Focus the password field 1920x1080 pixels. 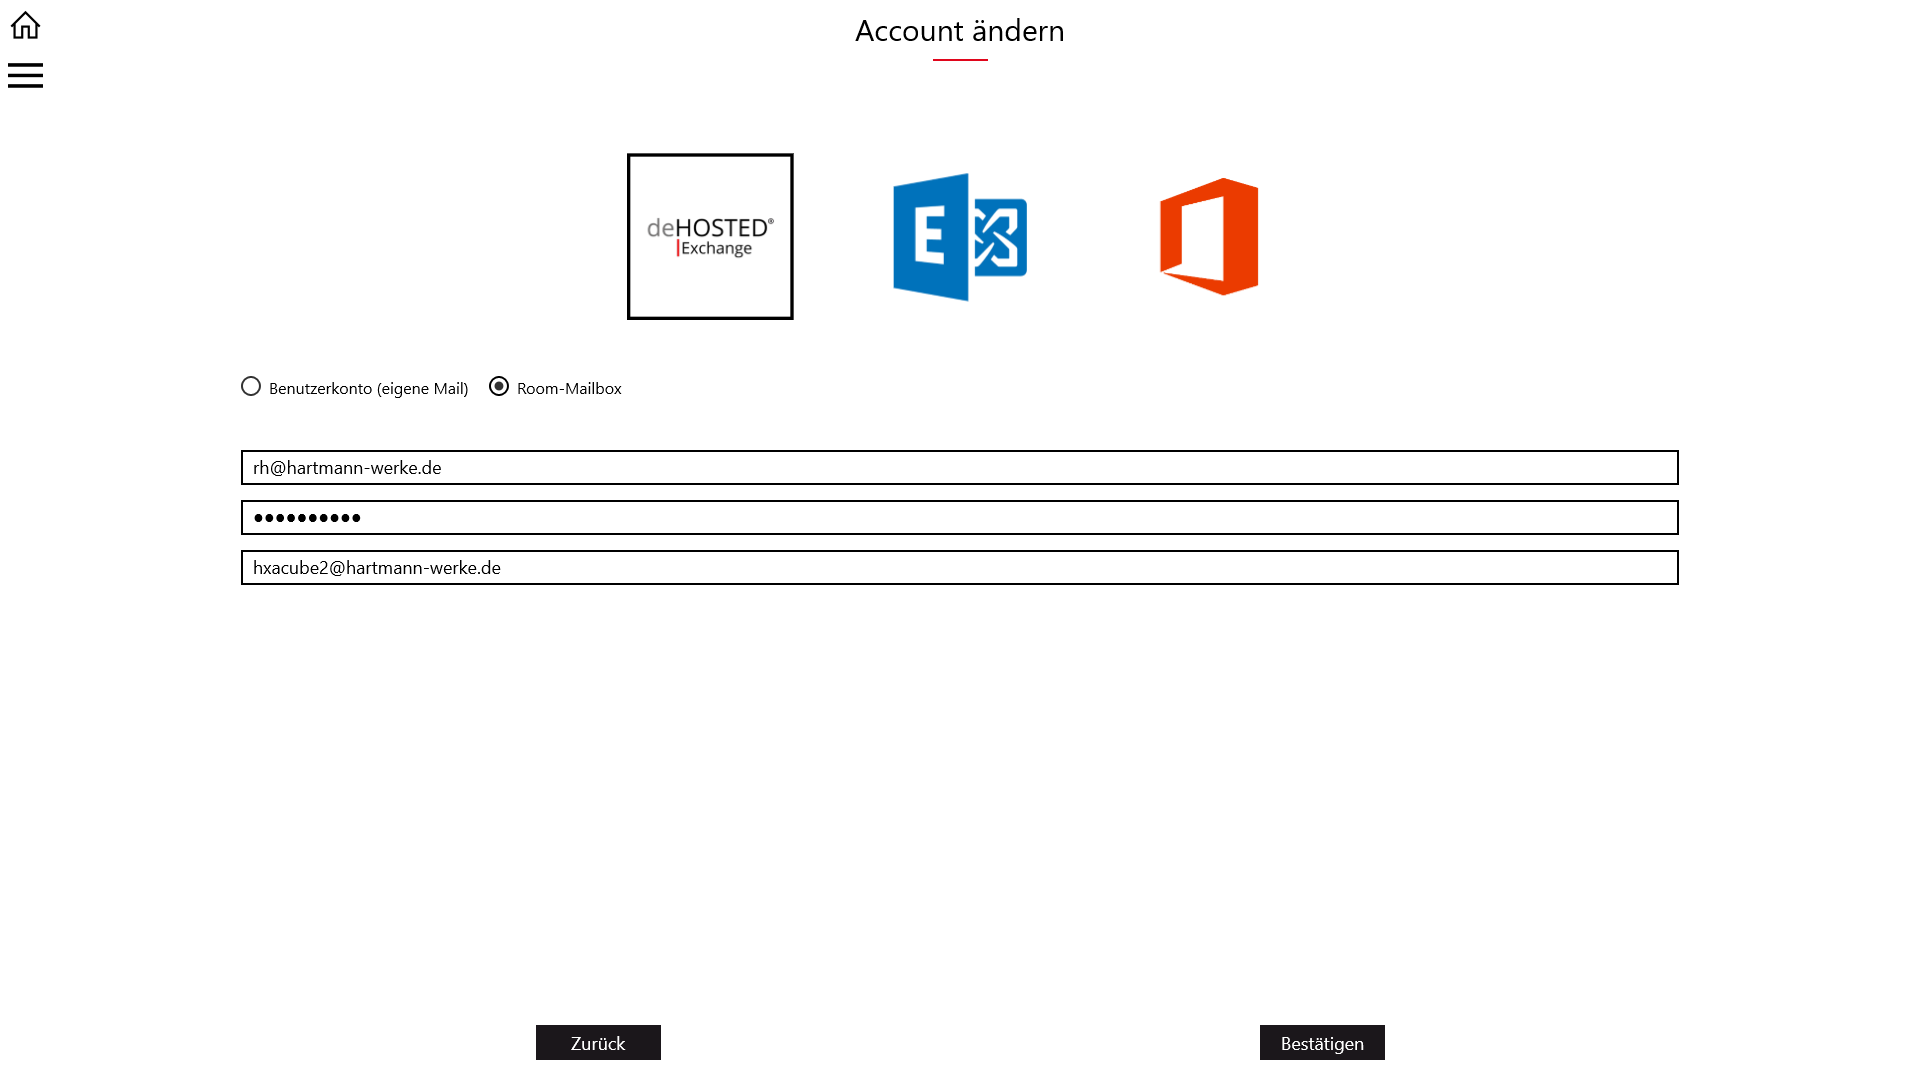[x=960, y=517]
